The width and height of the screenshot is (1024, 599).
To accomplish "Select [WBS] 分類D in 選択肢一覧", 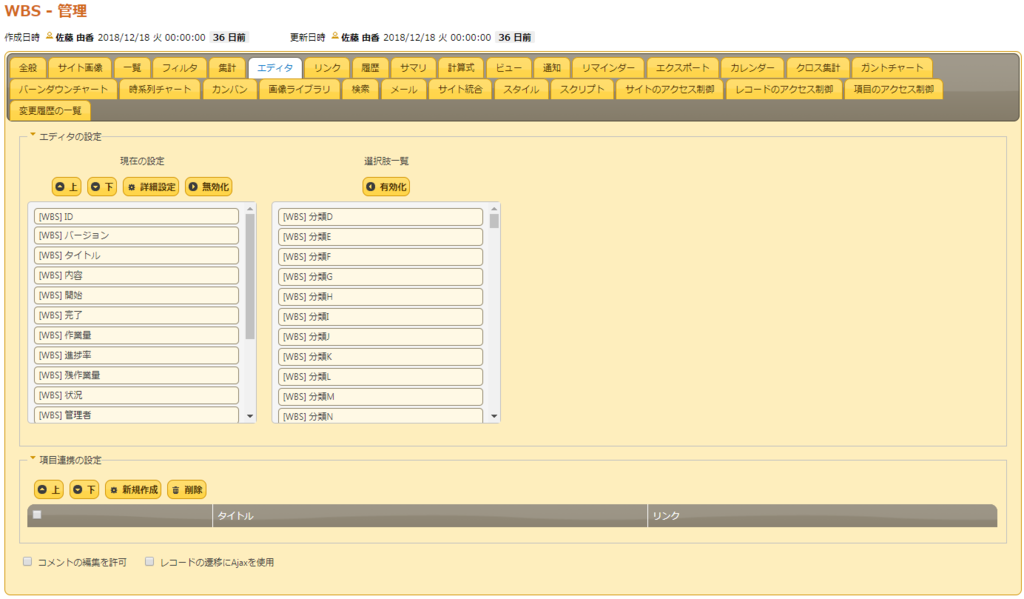I will (381, 216).
